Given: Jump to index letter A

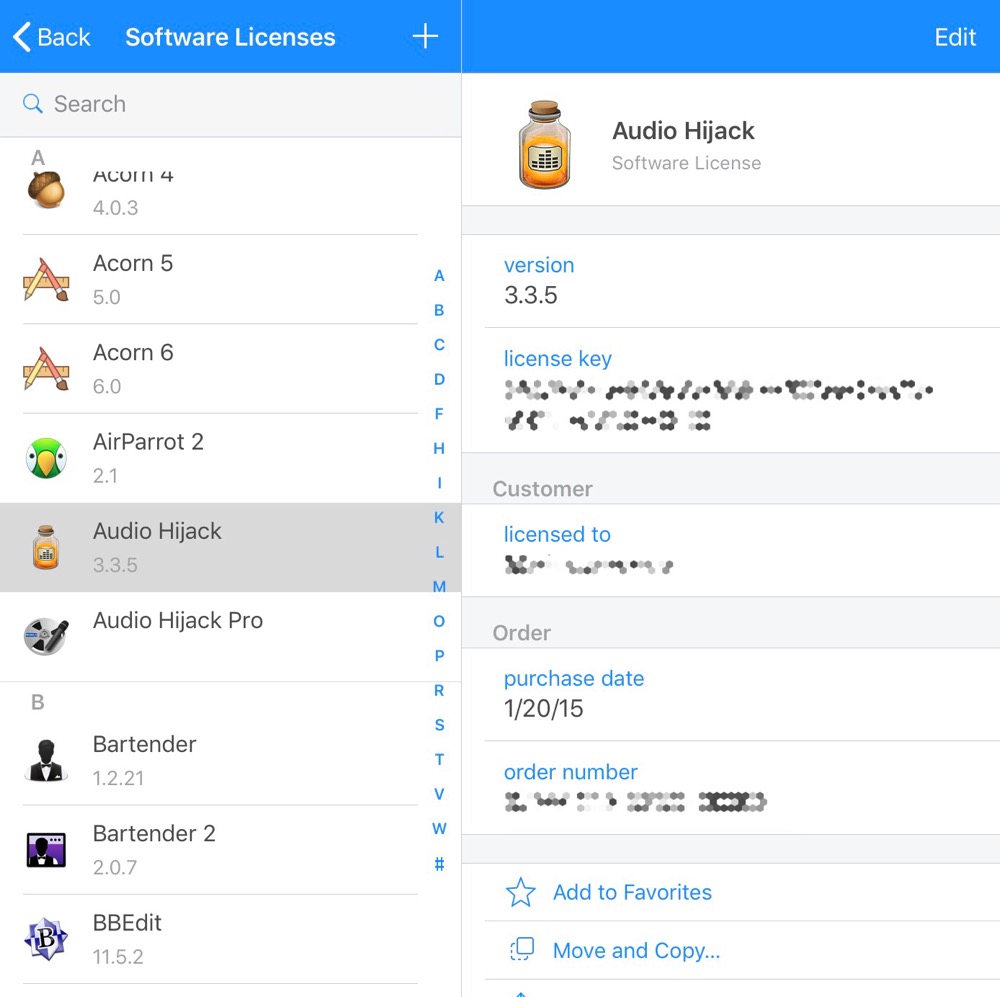Looking at the screenshot, I should 439,276.
